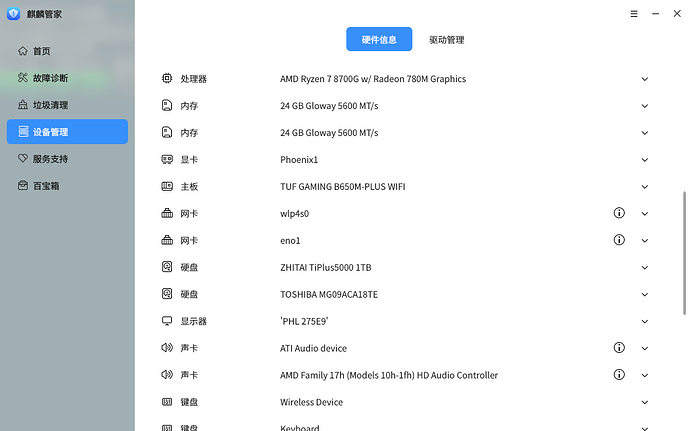Viewport: 690px width, 431px height.
Task: Select text TOSHIBA MG09ACA18TE
Action: [x=329, y=294]
